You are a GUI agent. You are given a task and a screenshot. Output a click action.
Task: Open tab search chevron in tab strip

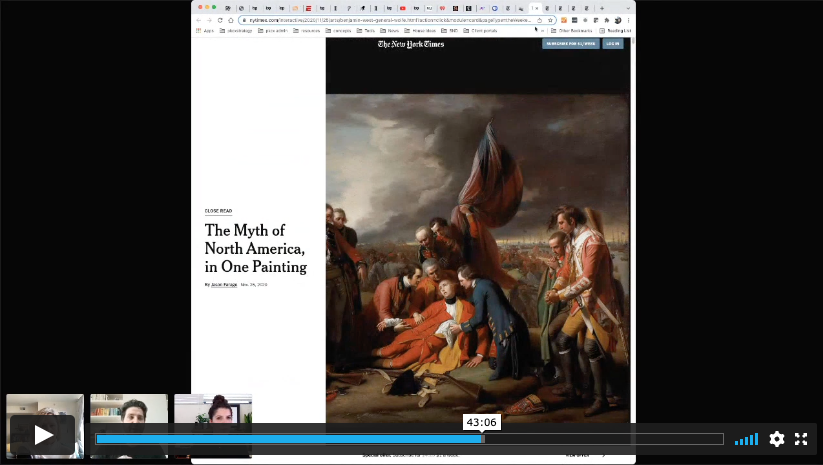pyautogui.click(x=628, y=8)
